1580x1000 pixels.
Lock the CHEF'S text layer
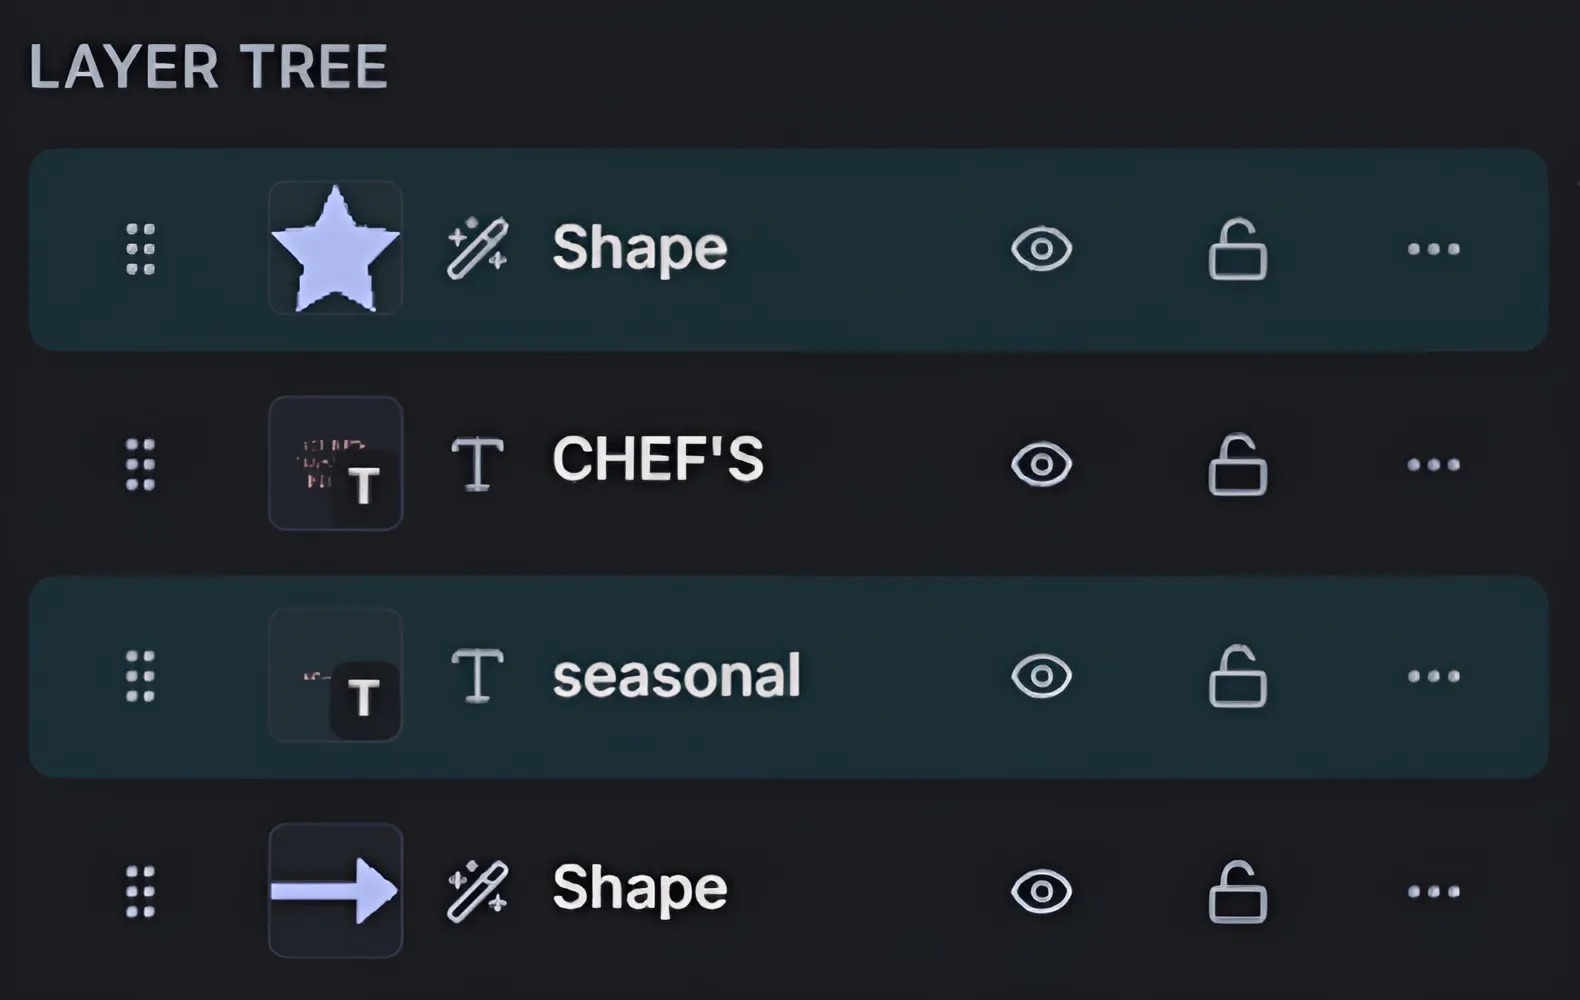(x=1237, y=465)
